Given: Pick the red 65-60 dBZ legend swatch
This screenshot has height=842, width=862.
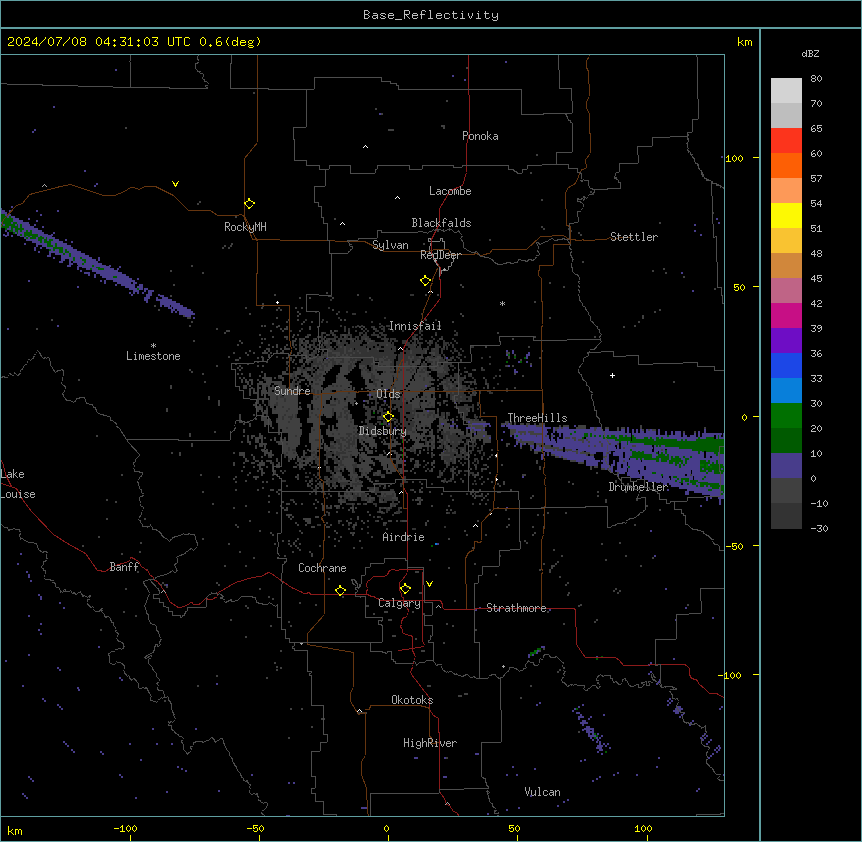Looking at the screenshot, I should pyautogui.click(x=786, y=140).
